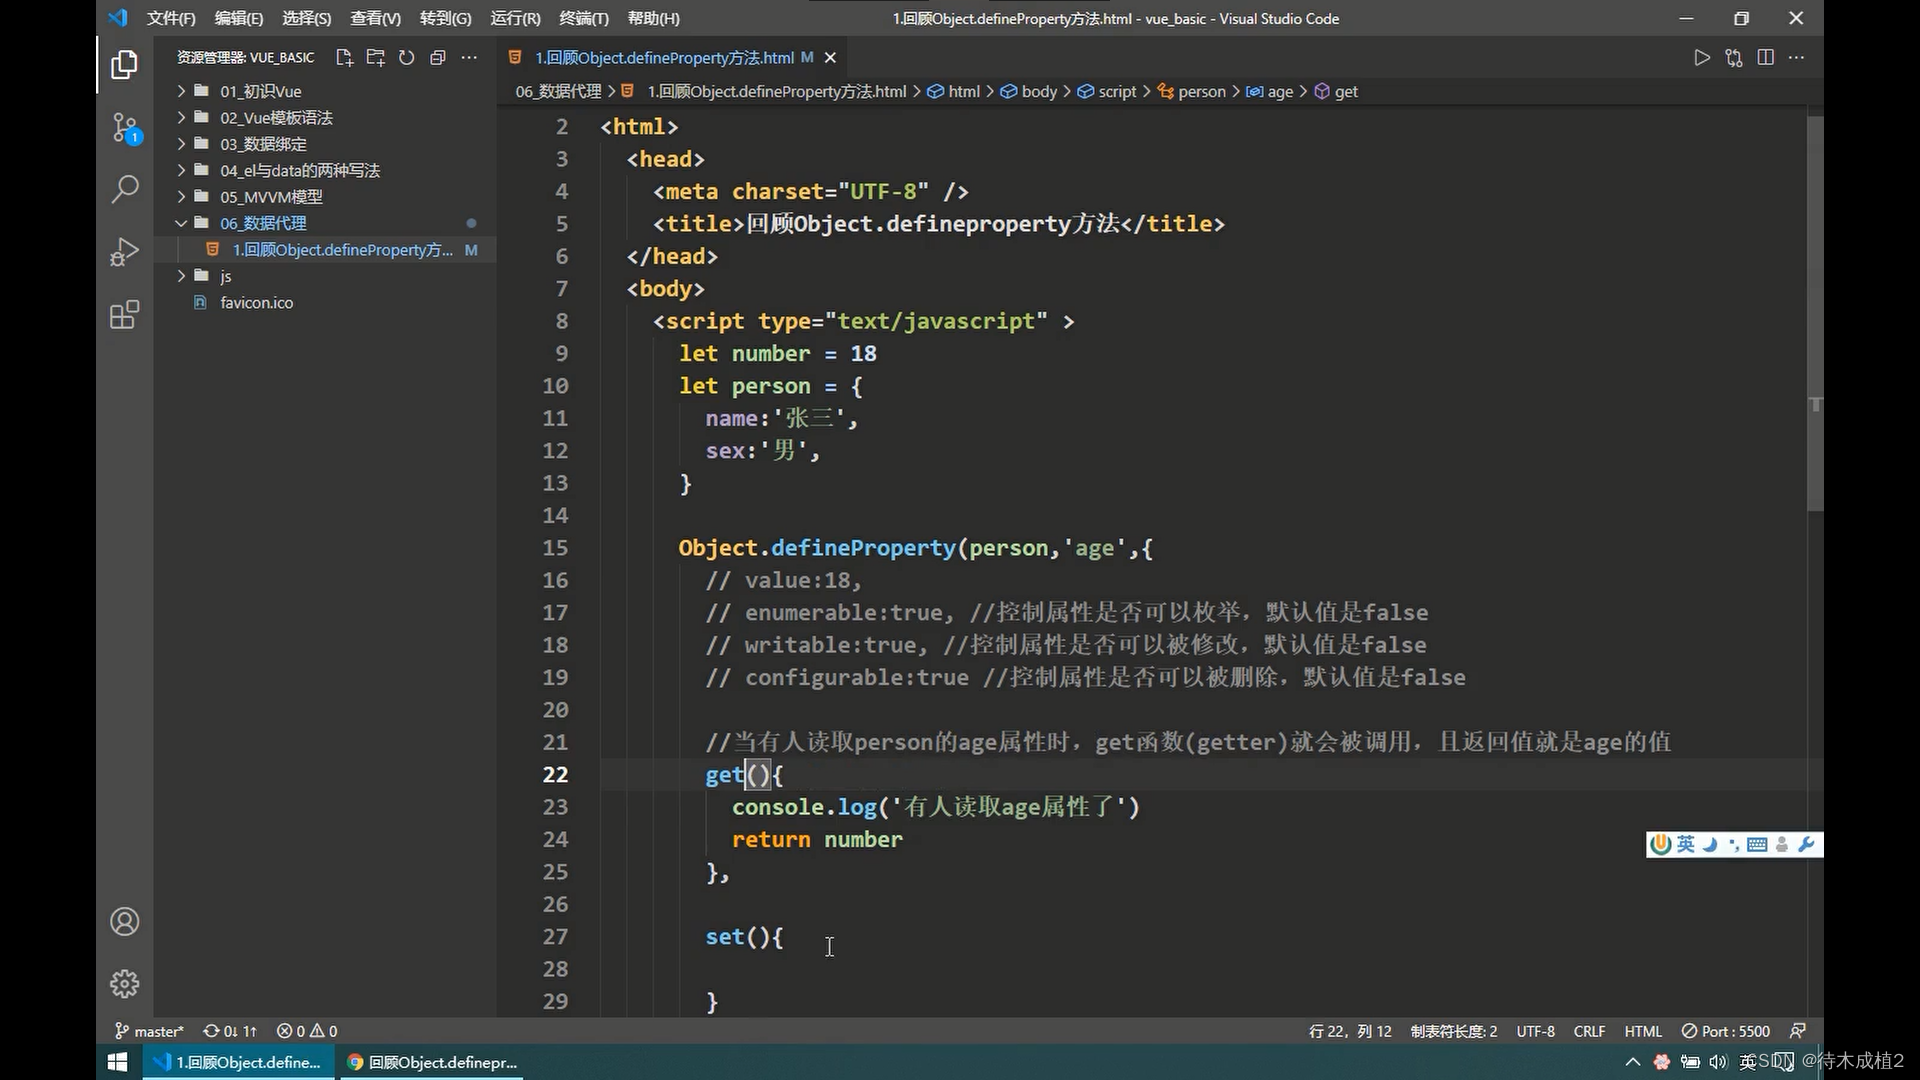Open the 帮助(H) menu
The height and width of the screenshot is (1080, 1920).
tap(654, 18)
